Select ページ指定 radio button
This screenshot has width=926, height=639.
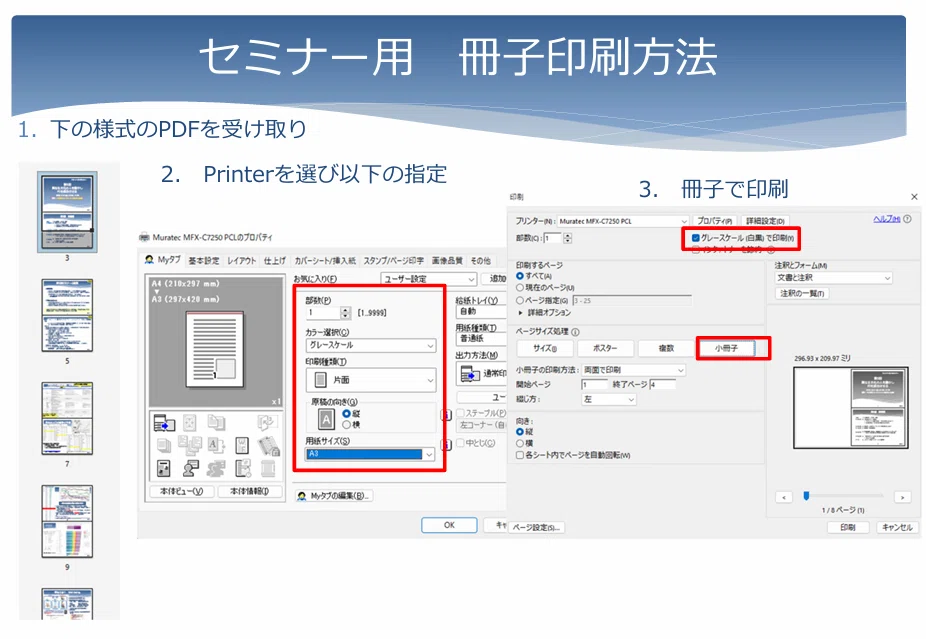(520, 301)
